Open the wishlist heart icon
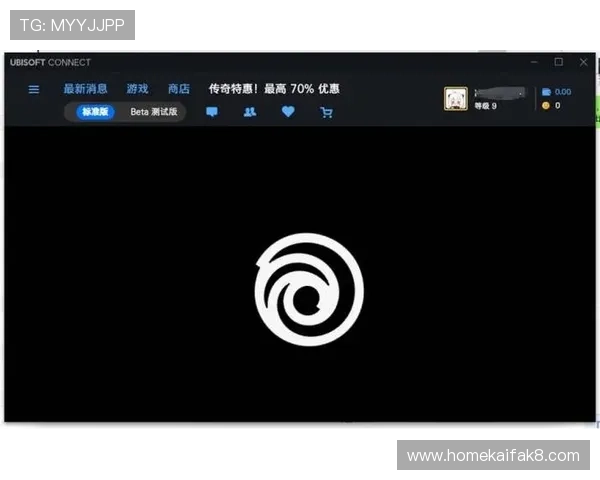 click(x=288, y=112)
